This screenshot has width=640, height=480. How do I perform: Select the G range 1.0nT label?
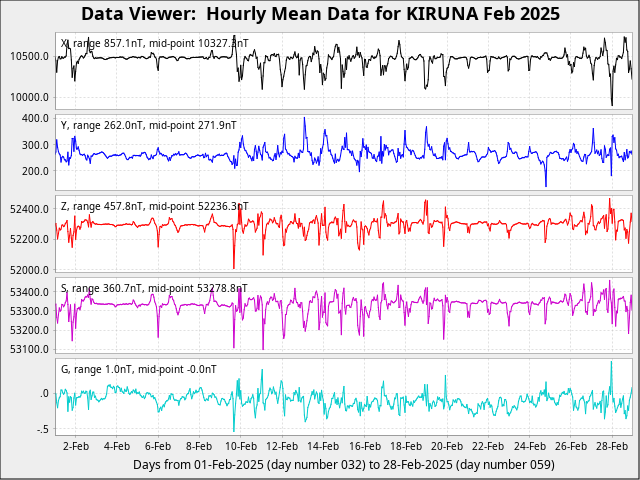tap(138, 369)
